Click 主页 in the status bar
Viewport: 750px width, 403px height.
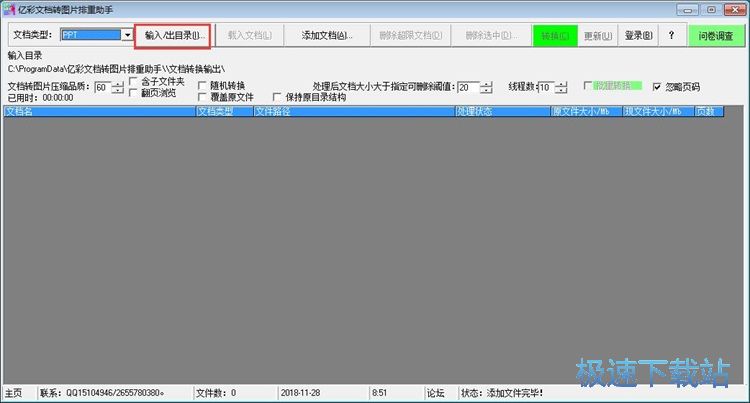pyautogui.click(x=13, y=393)
